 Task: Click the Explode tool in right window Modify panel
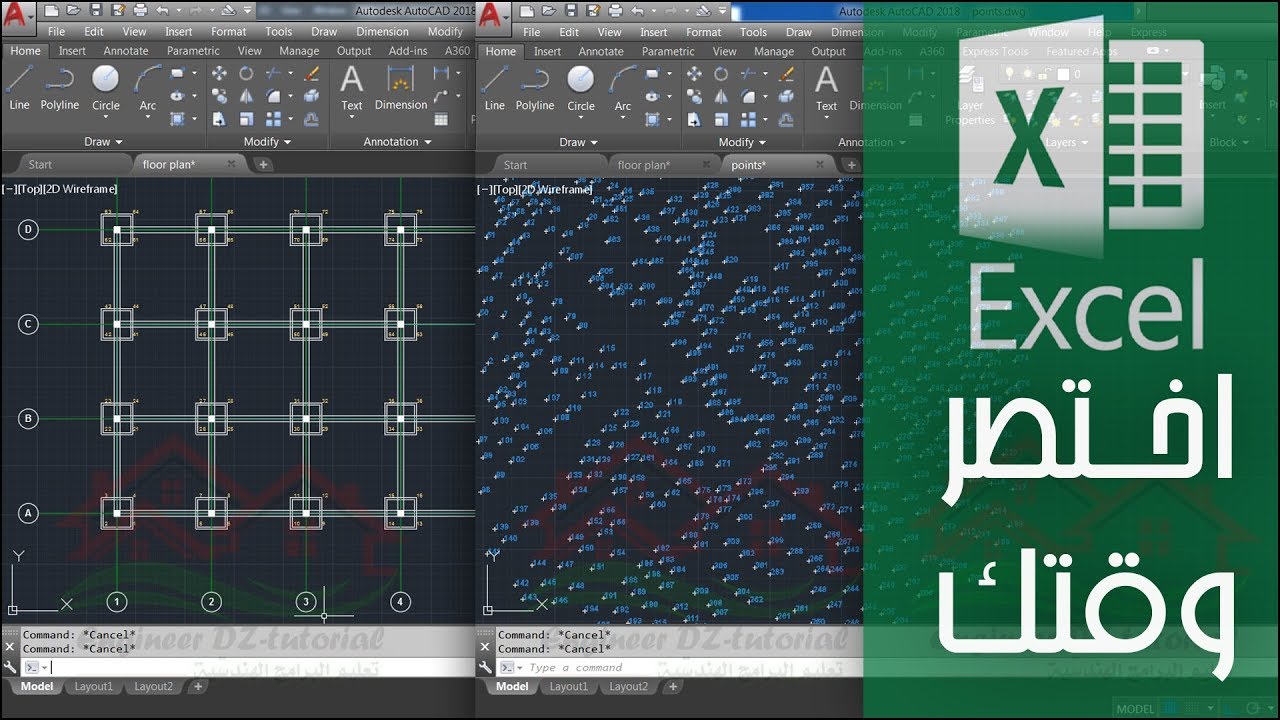pos(786,96)
